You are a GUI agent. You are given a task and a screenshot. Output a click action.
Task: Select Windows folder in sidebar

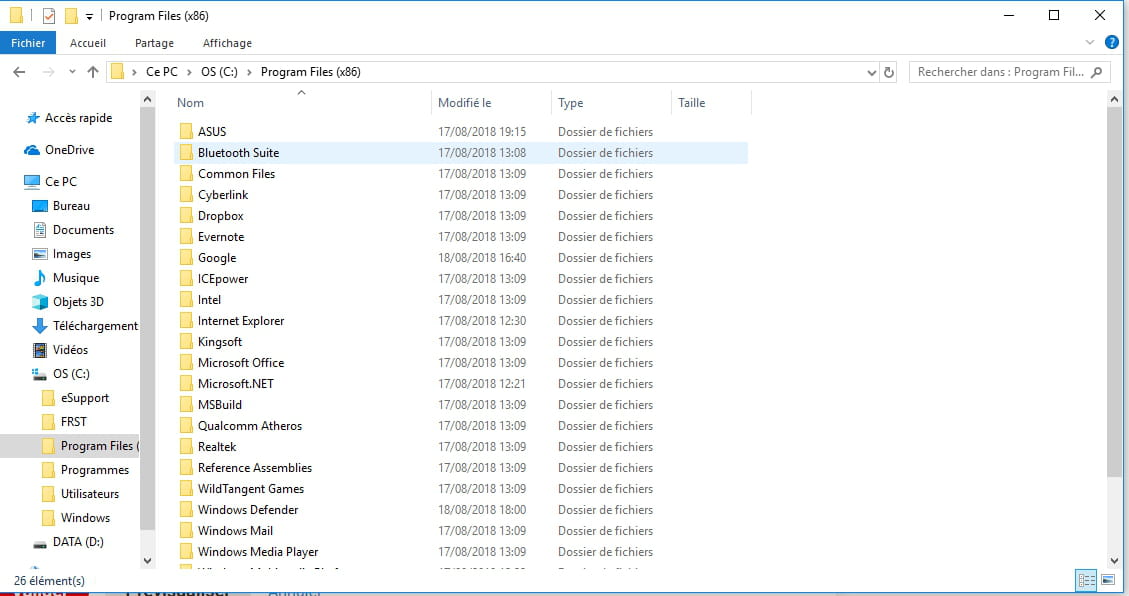(x=76, y=518)
